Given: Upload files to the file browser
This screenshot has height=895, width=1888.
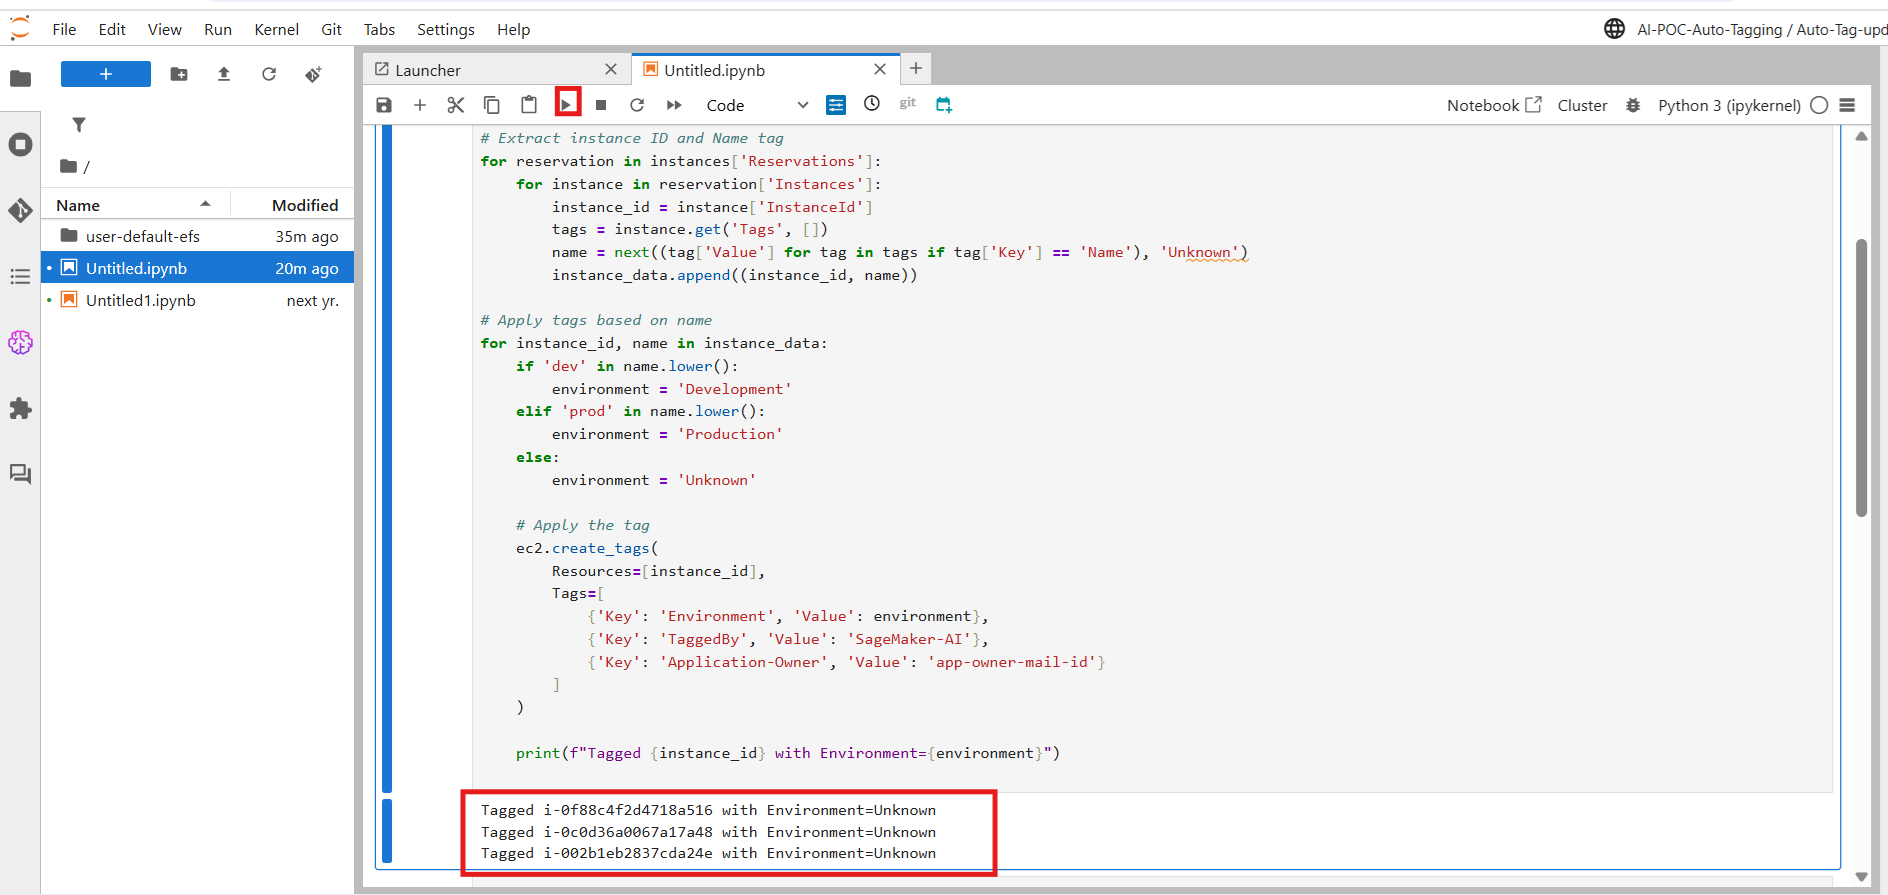Looking at the screenshot, I should click(224, 74).
